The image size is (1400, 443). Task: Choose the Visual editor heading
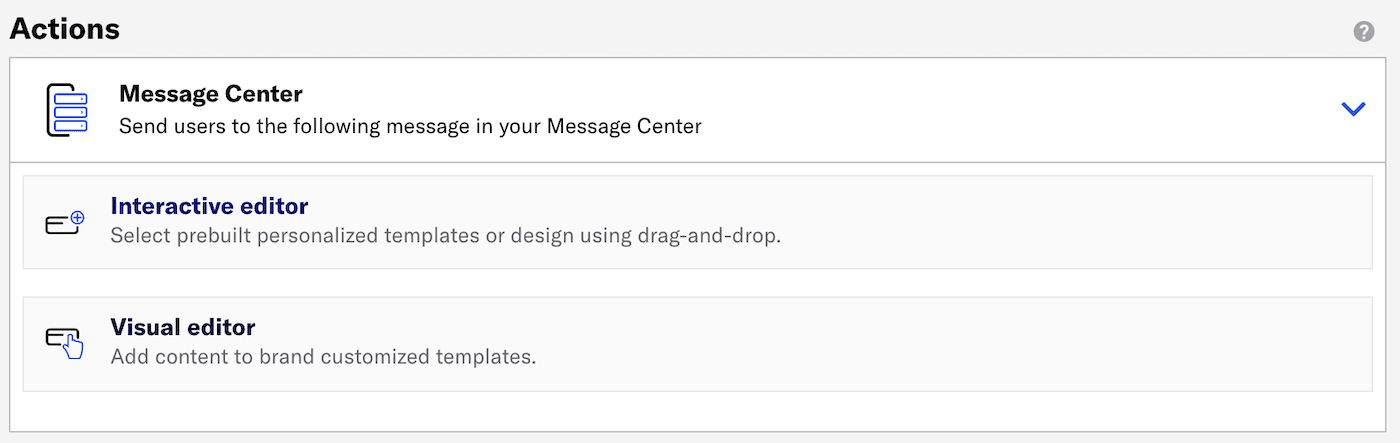[x=183, y=327]
